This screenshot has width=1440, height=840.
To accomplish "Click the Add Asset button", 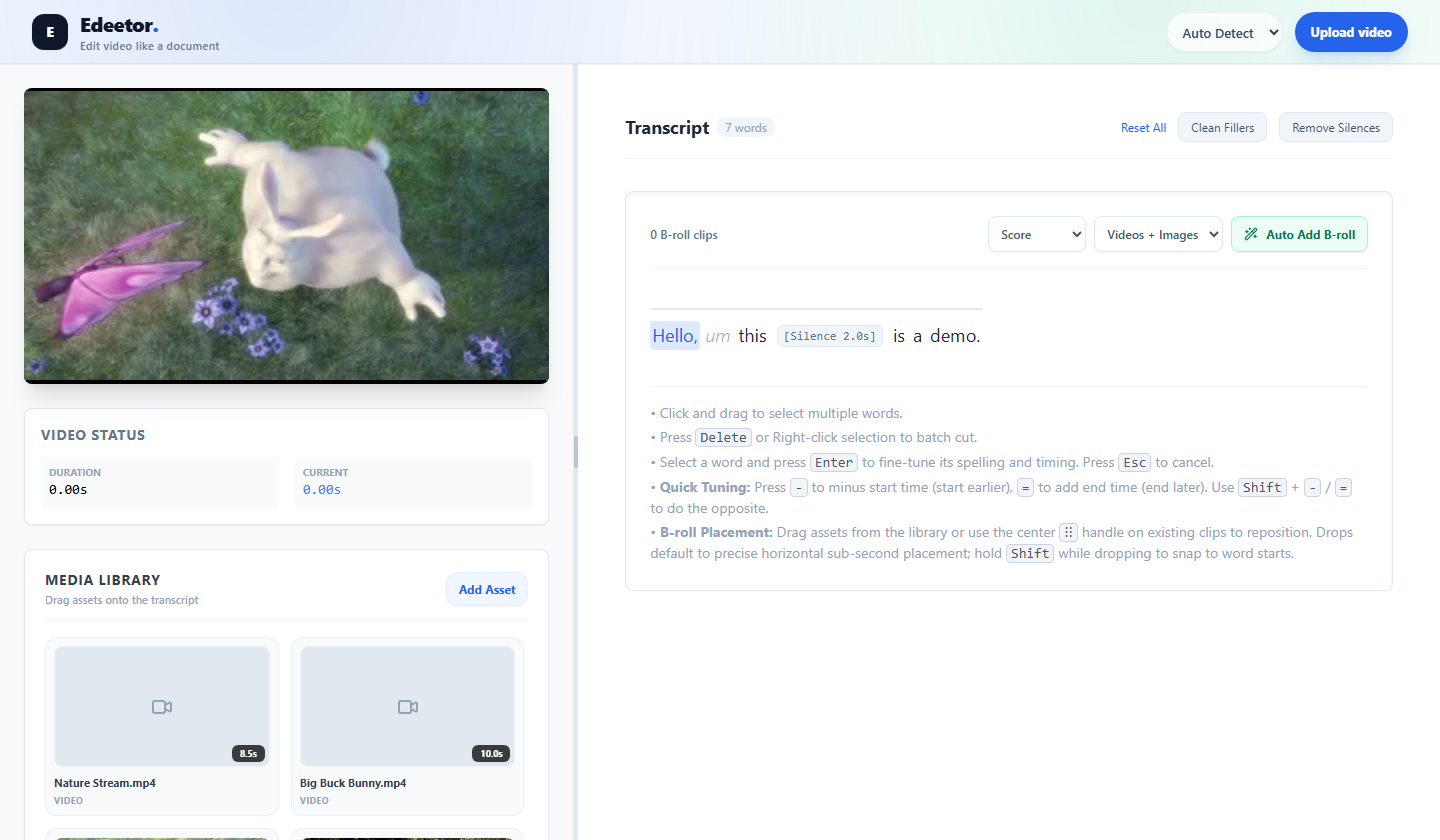I will pos(487,589).
